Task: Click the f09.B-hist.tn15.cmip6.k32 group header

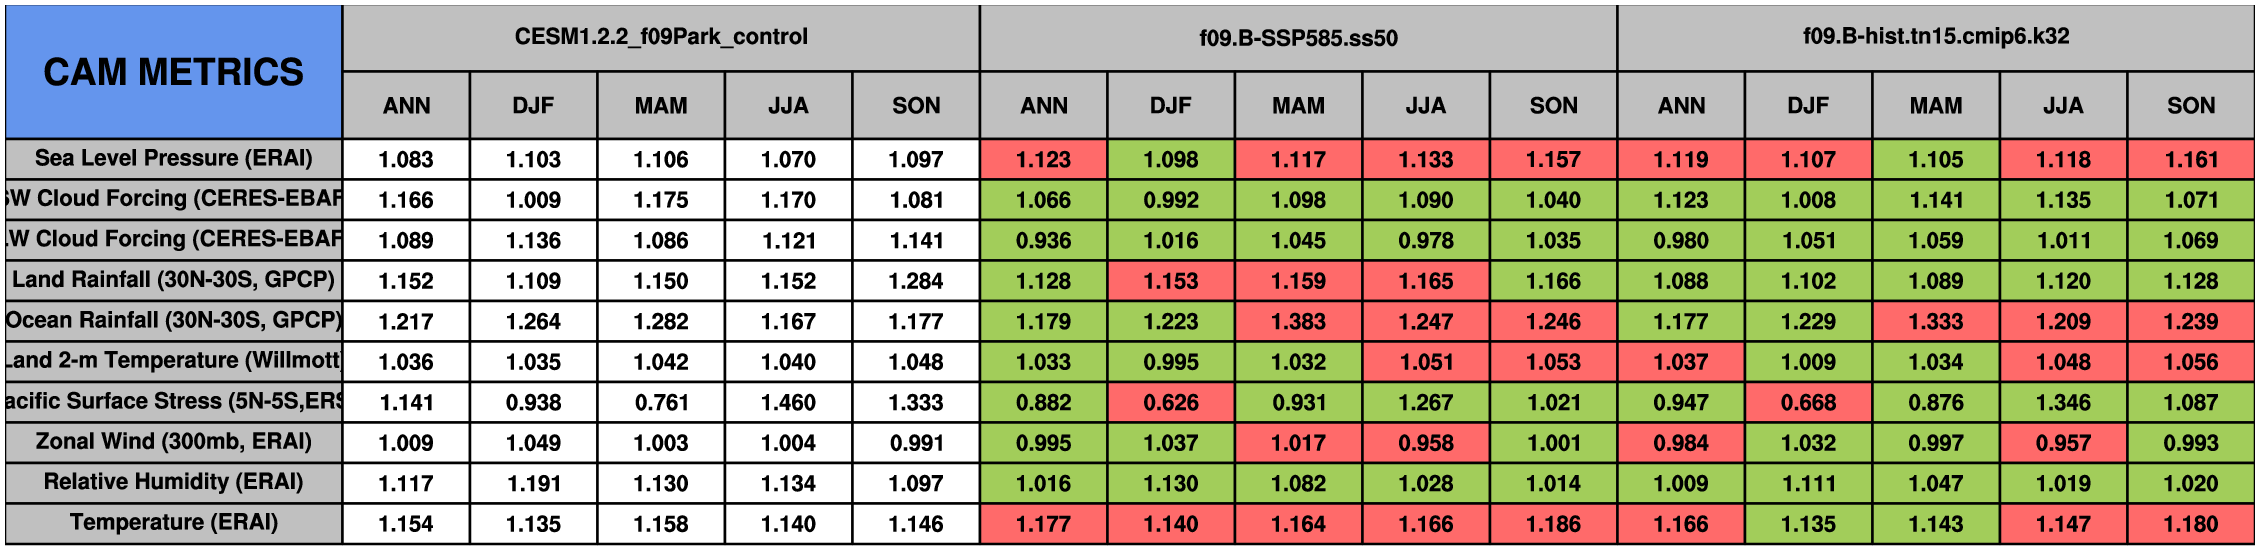Action: (1936, 37)
